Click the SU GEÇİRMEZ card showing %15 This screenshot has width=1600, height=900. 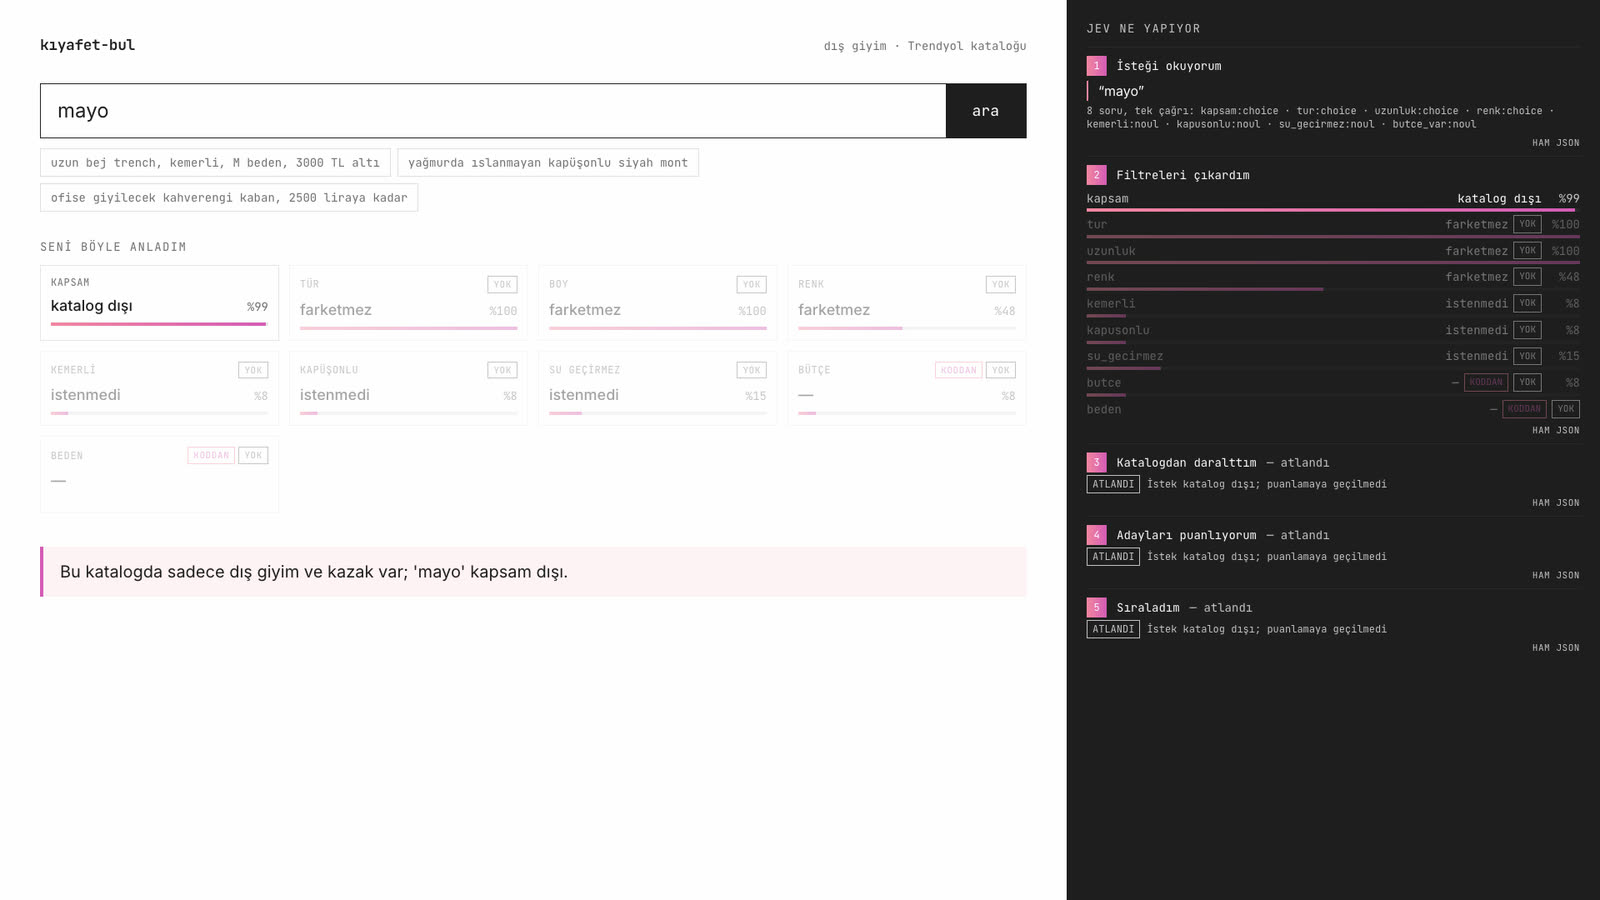[x=657, y=388]
